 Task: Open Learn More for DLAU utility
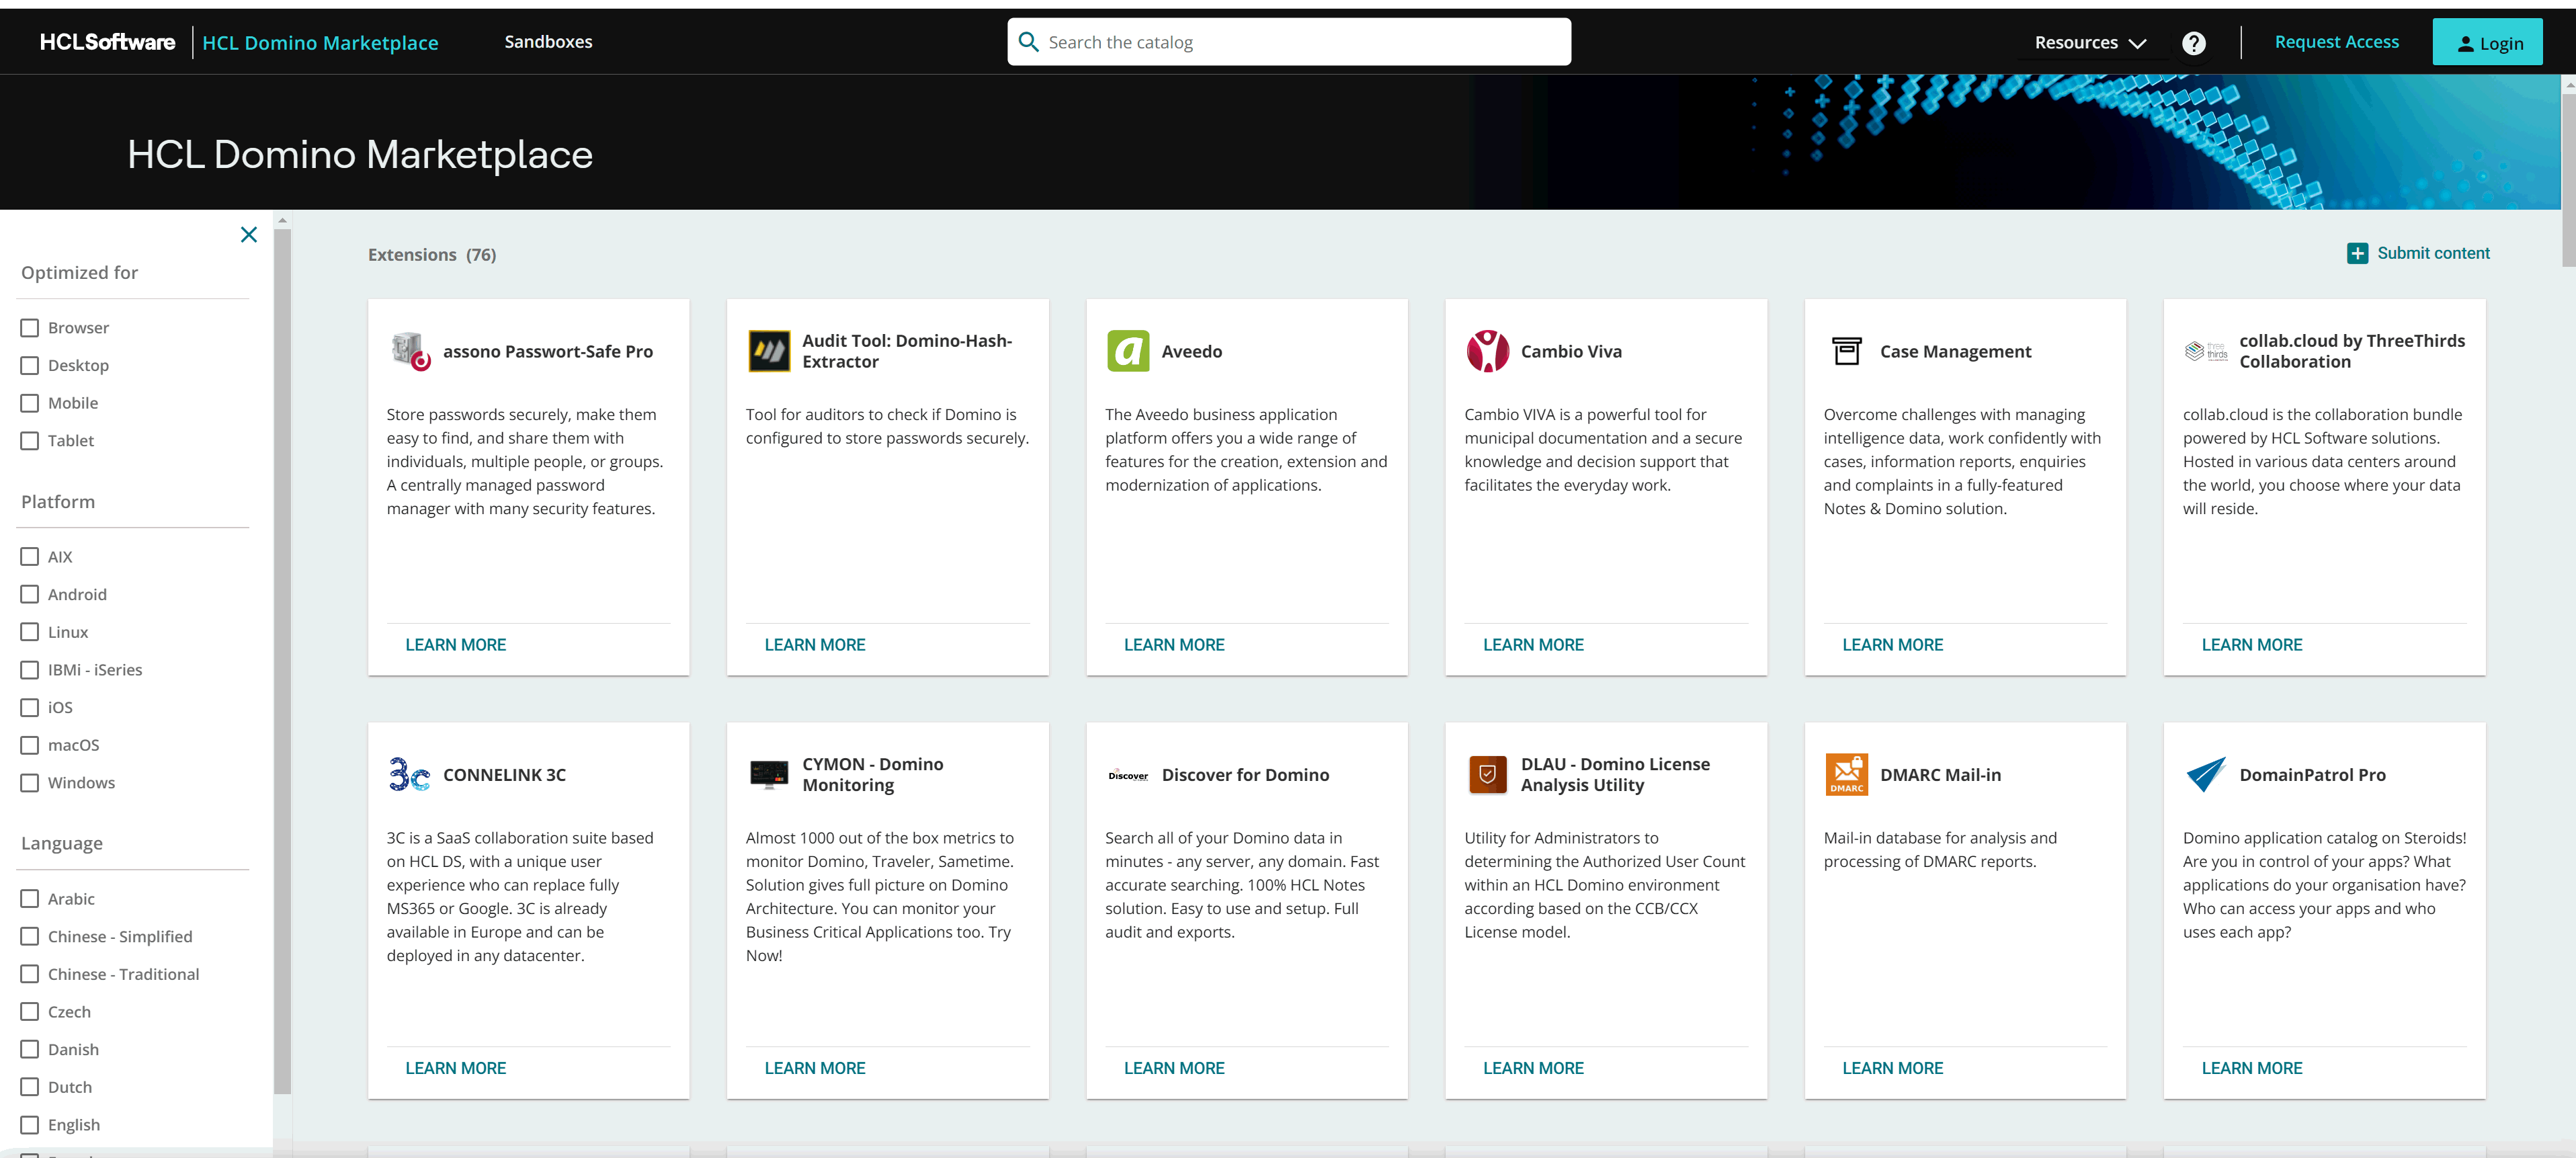pyautogui.click(x=1533, y=1068)
